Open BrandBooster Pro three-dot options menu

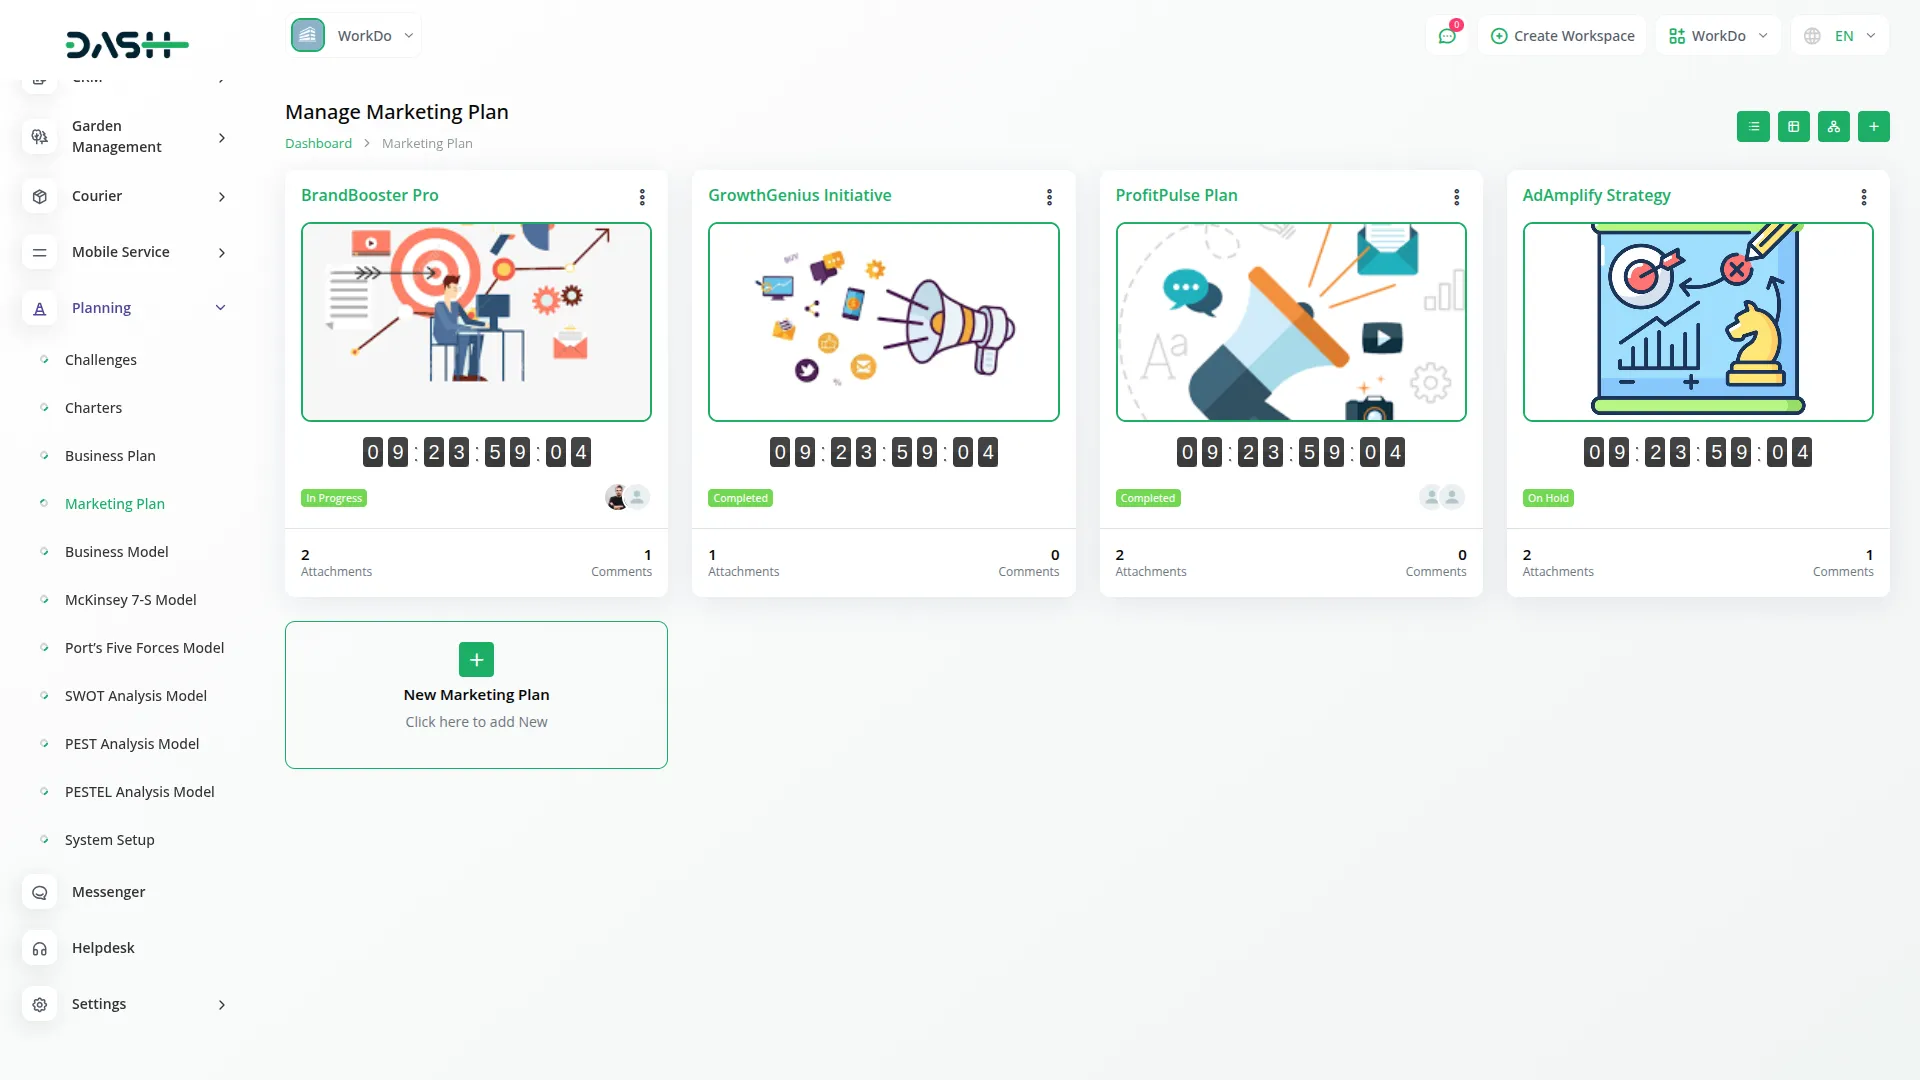[x=642, y=197]
